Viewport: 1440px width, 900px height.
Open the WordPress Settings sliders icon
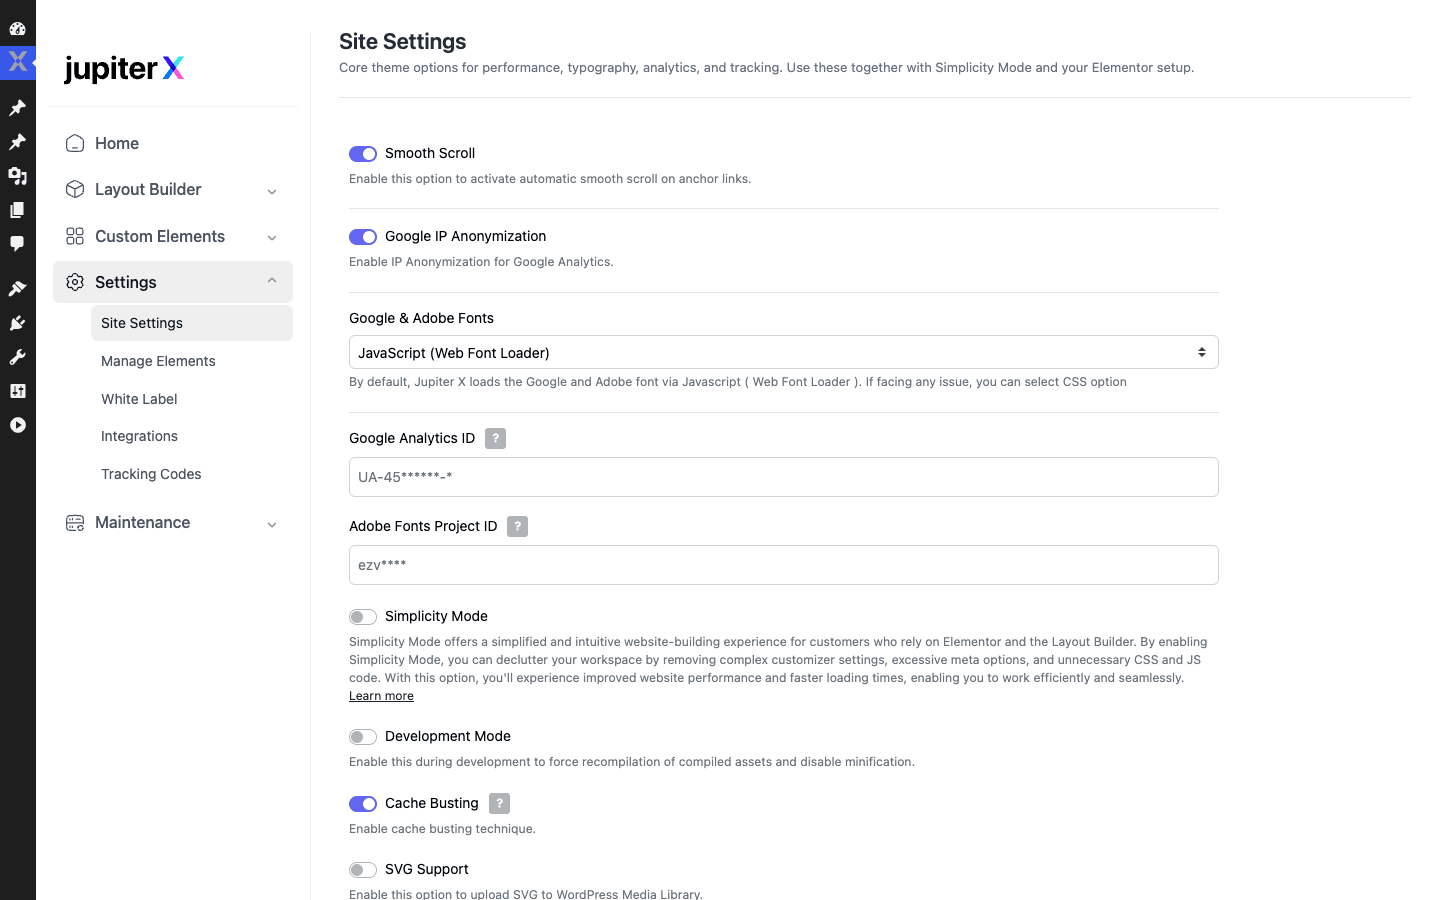(x=17, y=391)
